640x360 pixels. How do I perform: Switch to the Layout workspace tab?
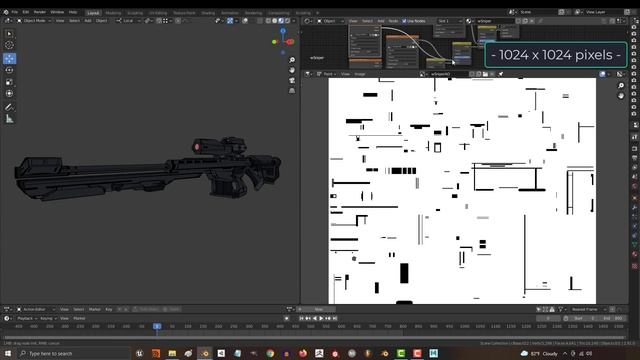[x=93, y=13]
